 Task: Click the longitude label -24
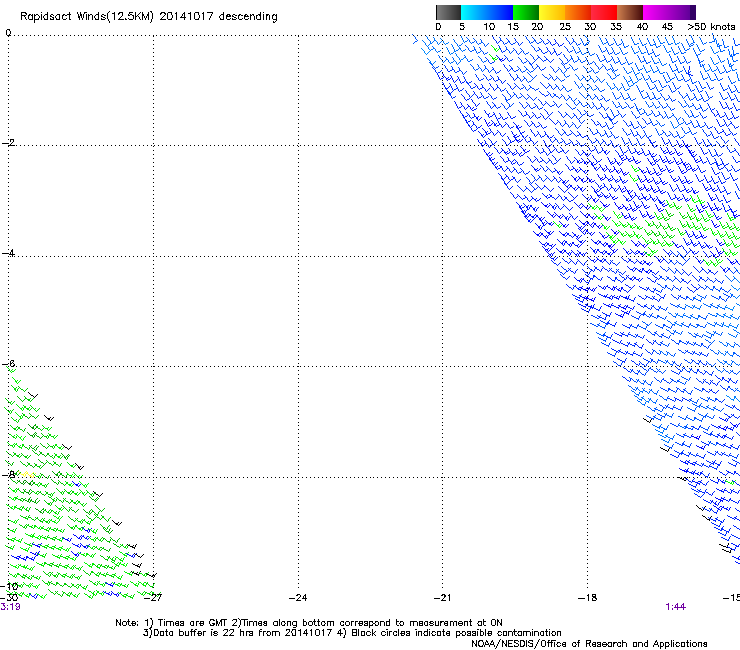click(298, 598)
